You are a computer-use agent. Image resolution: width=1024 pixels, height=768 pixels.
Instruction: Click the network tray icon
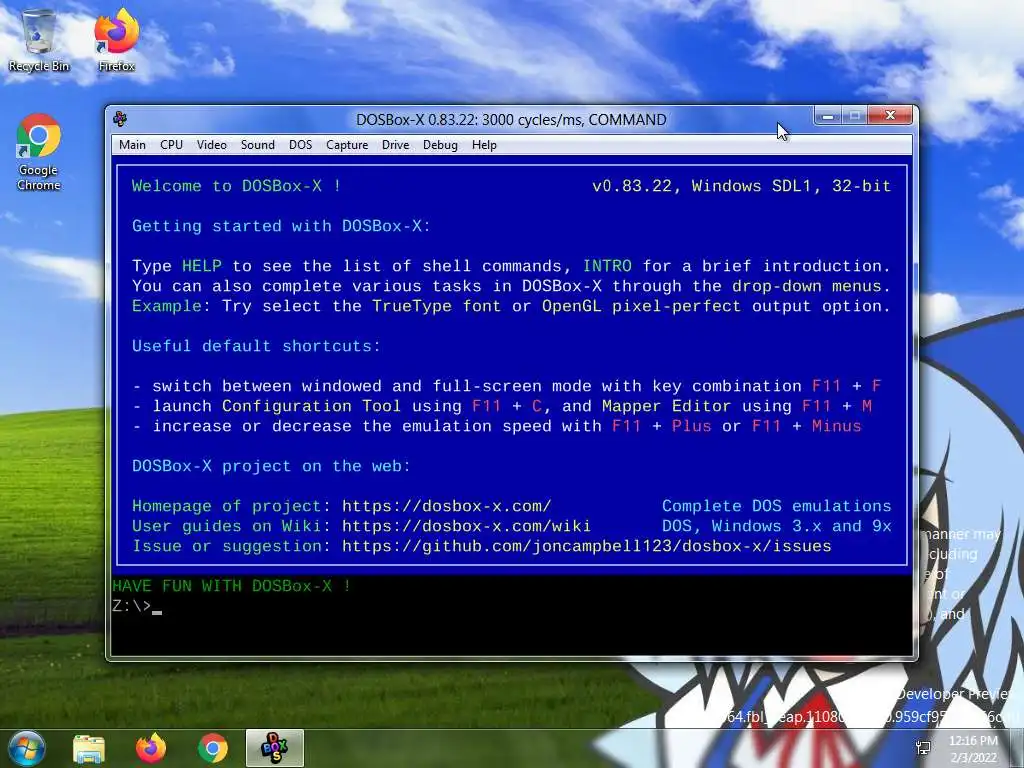(x=923, y=748)
